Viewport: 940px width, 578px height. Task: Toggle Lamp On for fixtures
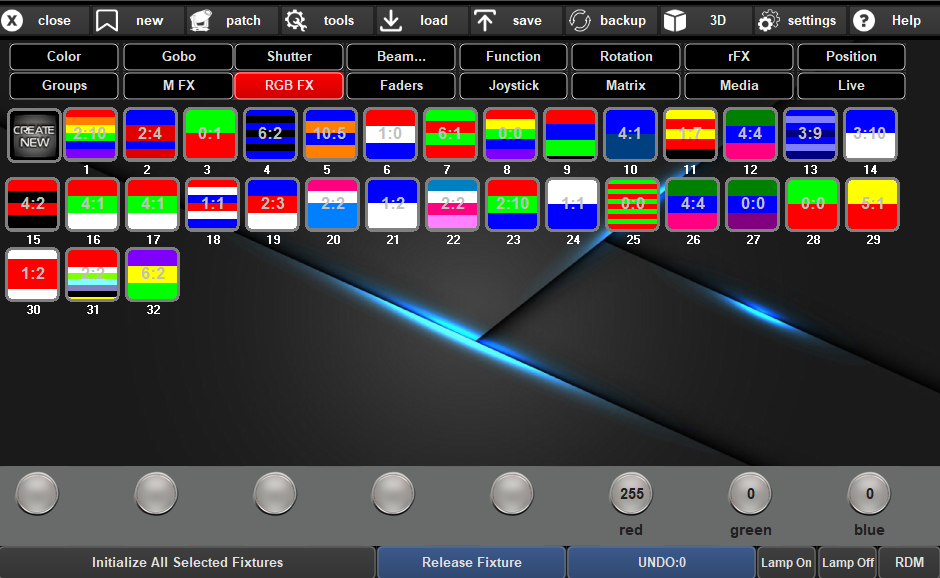(787, 563)
